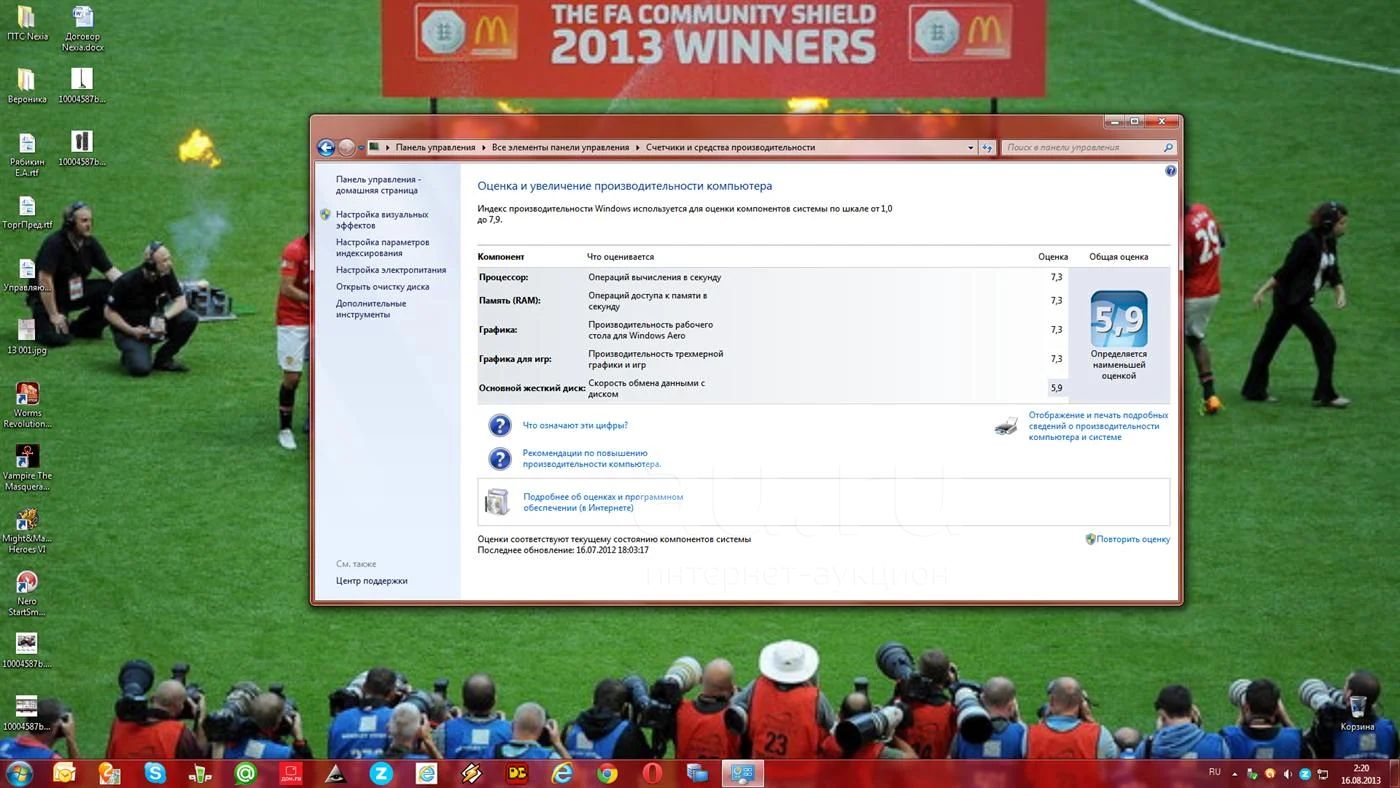Open "Панель управления - домашняя страница"

378,185
